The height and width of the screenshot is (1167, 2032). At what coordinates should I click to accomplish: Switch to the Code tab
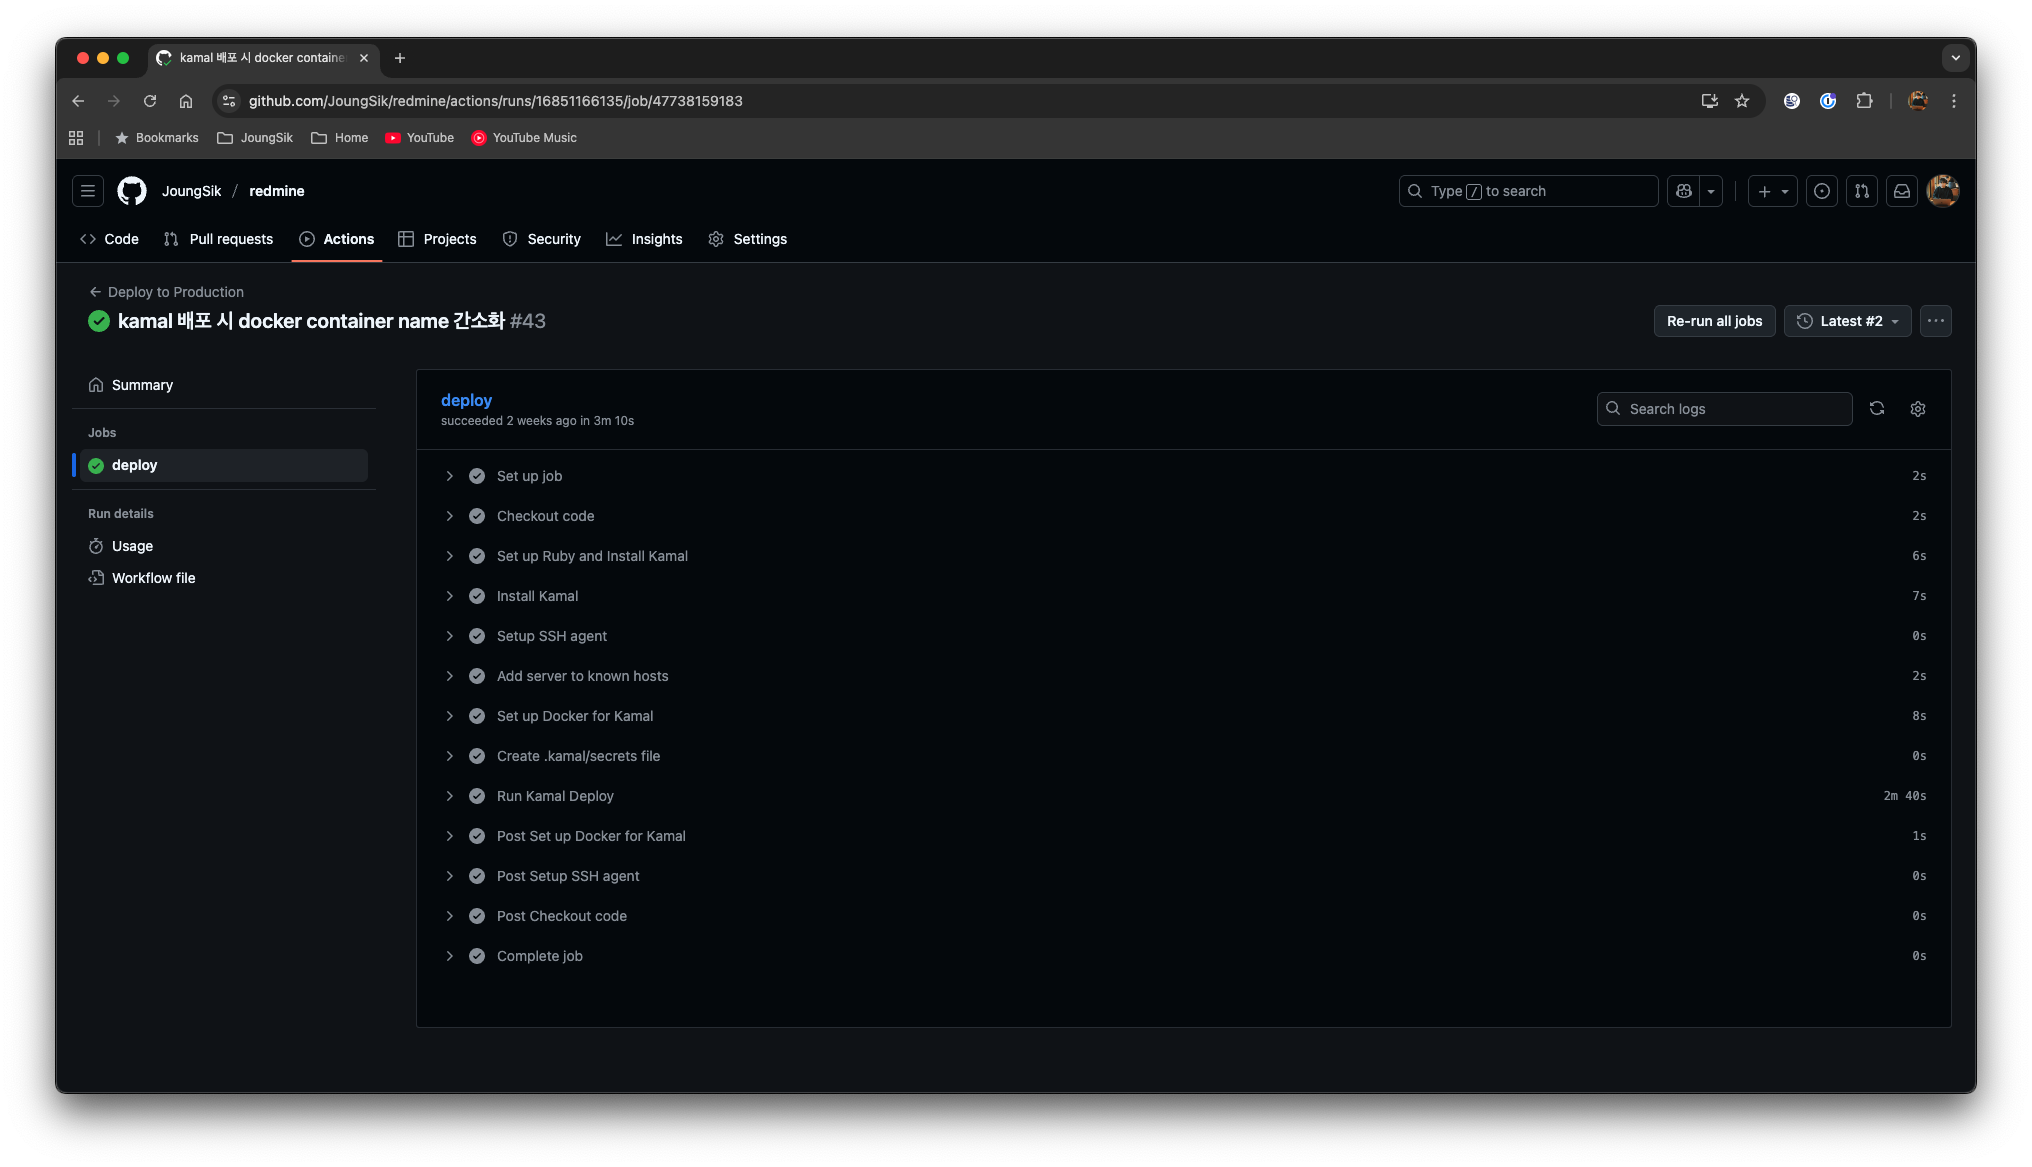click(x=109, y=239)
